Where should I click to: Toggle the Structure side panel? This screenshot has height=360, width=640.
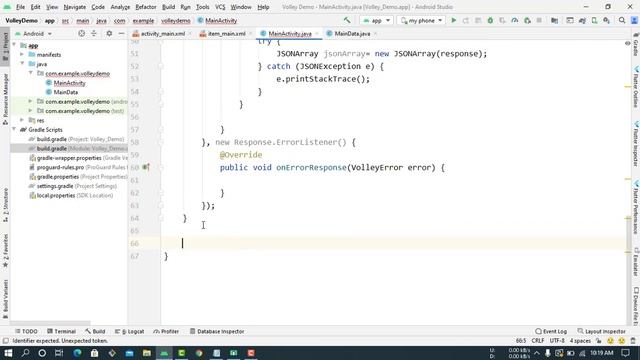pyautogui.click(x=5, y=205)
